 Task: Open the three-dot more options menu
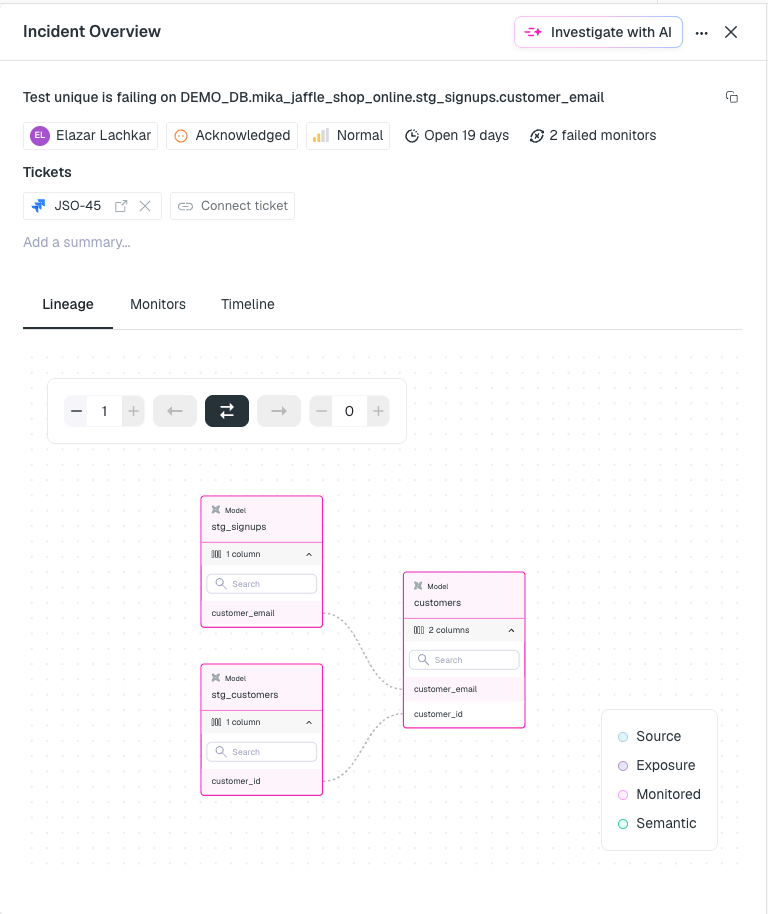[x=702, y=33]
